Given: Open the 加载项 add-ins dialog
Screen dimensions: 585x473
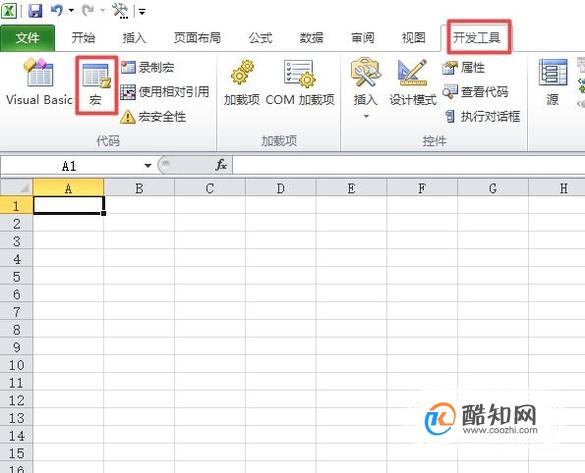Looking at the screenshot, I should (x=242, y=83).
